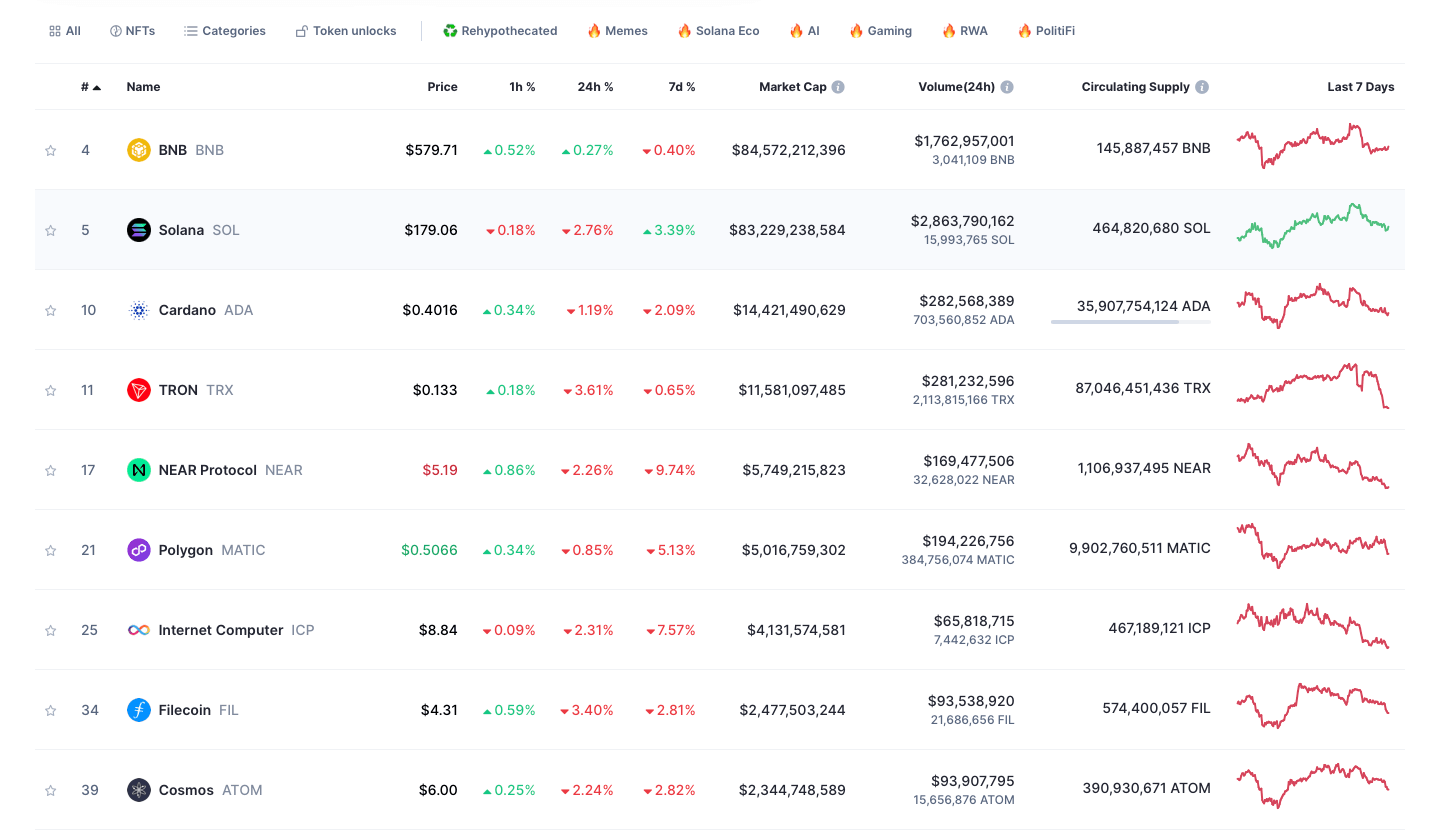
Task: Click the NEAR Protocol logo icon
Action: click(139, 470)
